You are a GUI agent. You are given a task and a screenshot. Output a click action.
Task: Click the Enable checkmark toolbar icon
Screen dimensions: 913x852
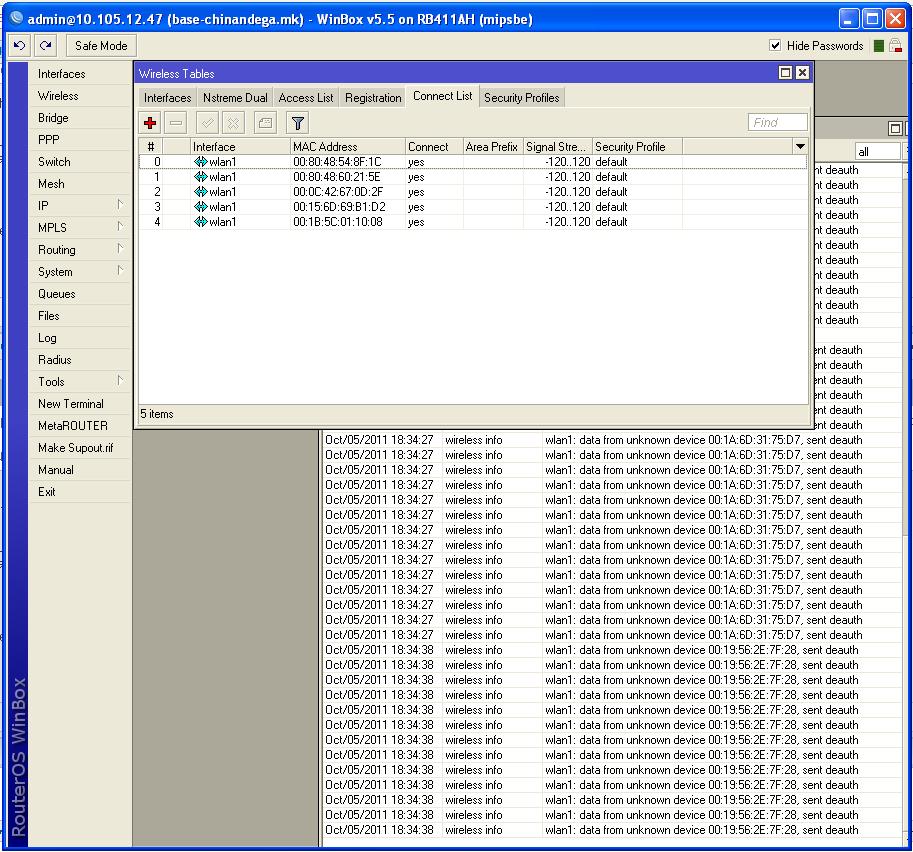tap(207, 123)
